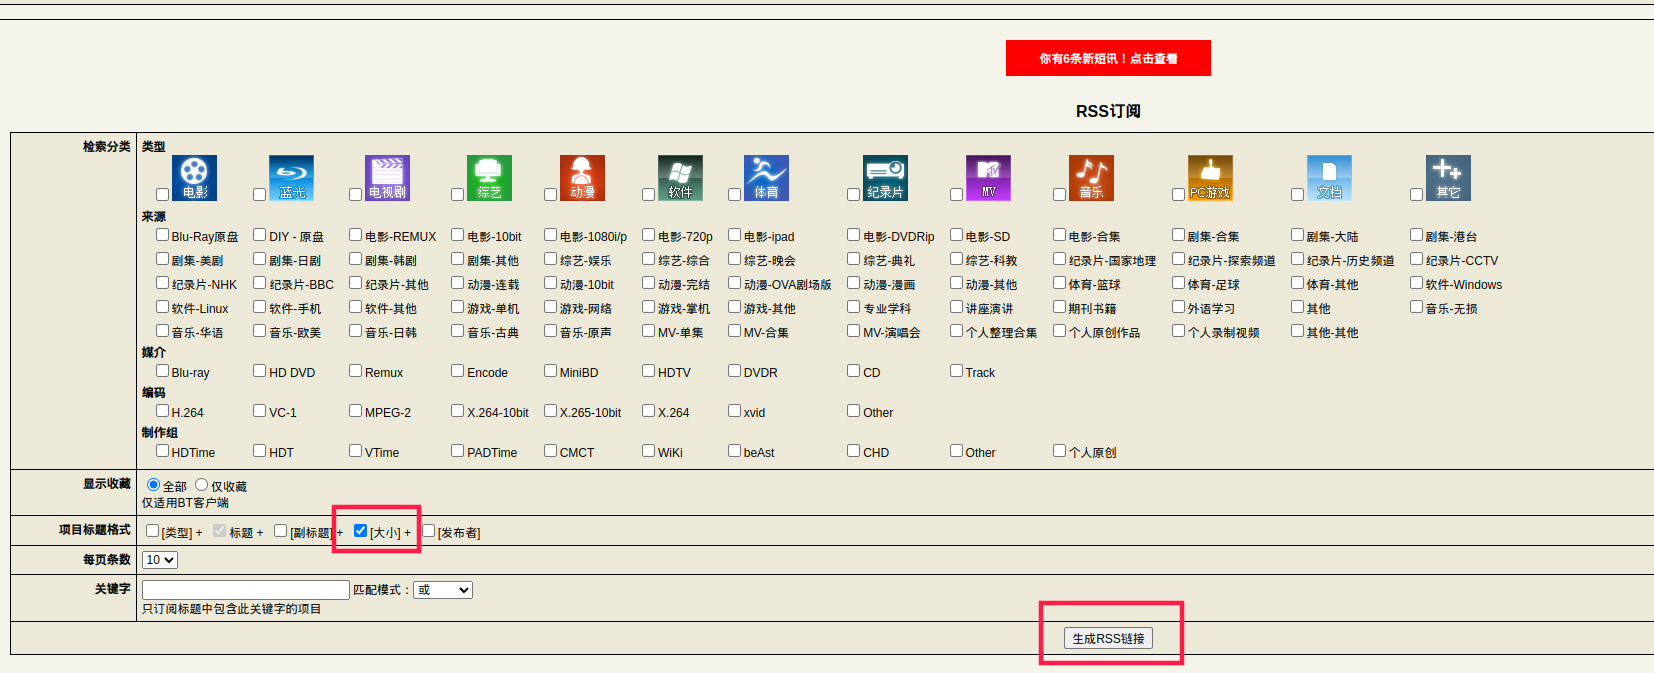The width and height of the screenshot is (1654, 673).
Task: Choose the 全部 radio option
Action: pyautogui.click(x=154, y=485)
